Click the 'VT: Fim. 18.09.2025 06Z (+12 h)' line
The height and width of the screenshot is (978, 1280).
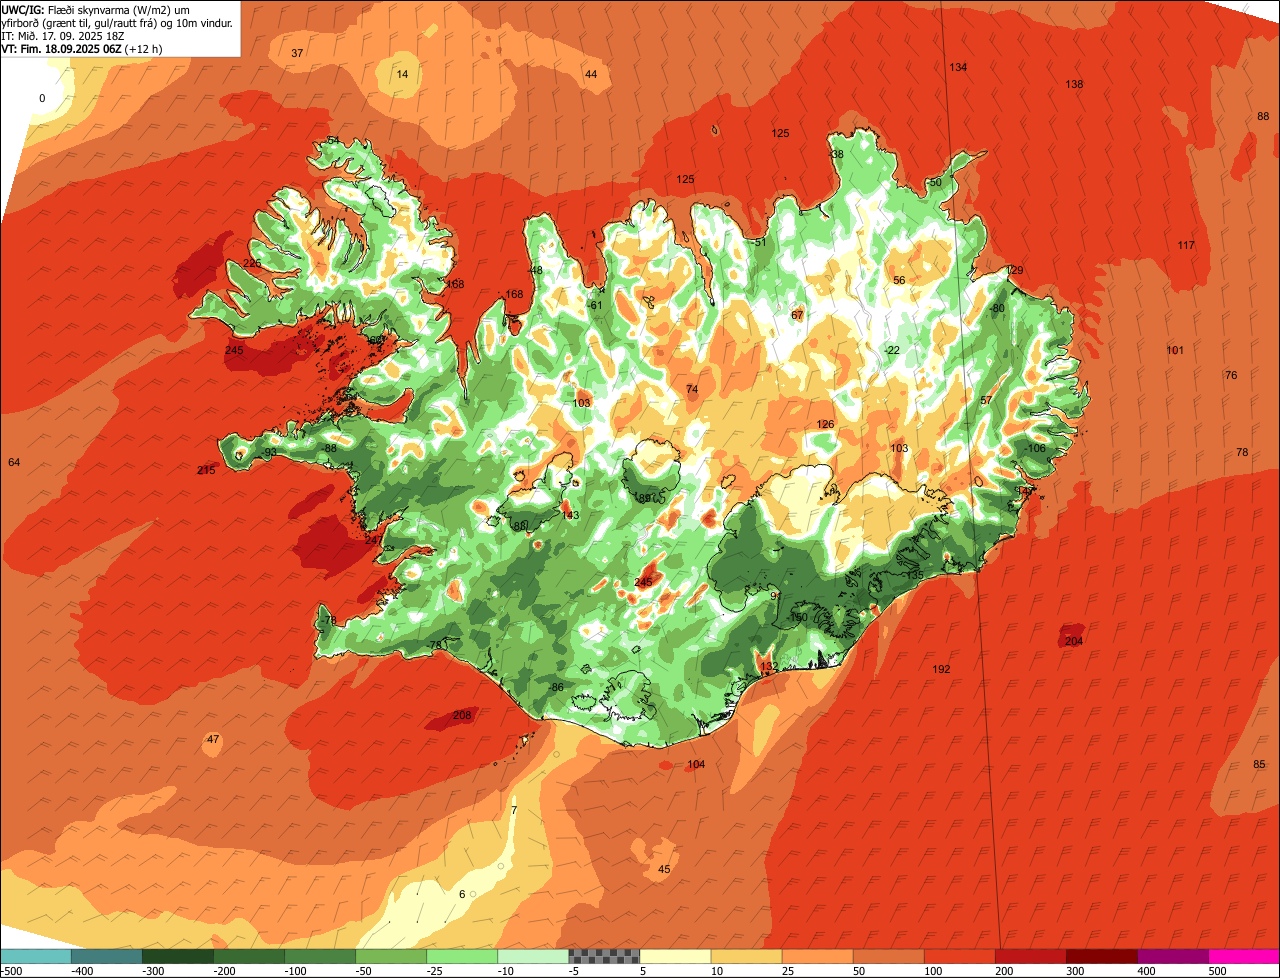pos(82,48)
